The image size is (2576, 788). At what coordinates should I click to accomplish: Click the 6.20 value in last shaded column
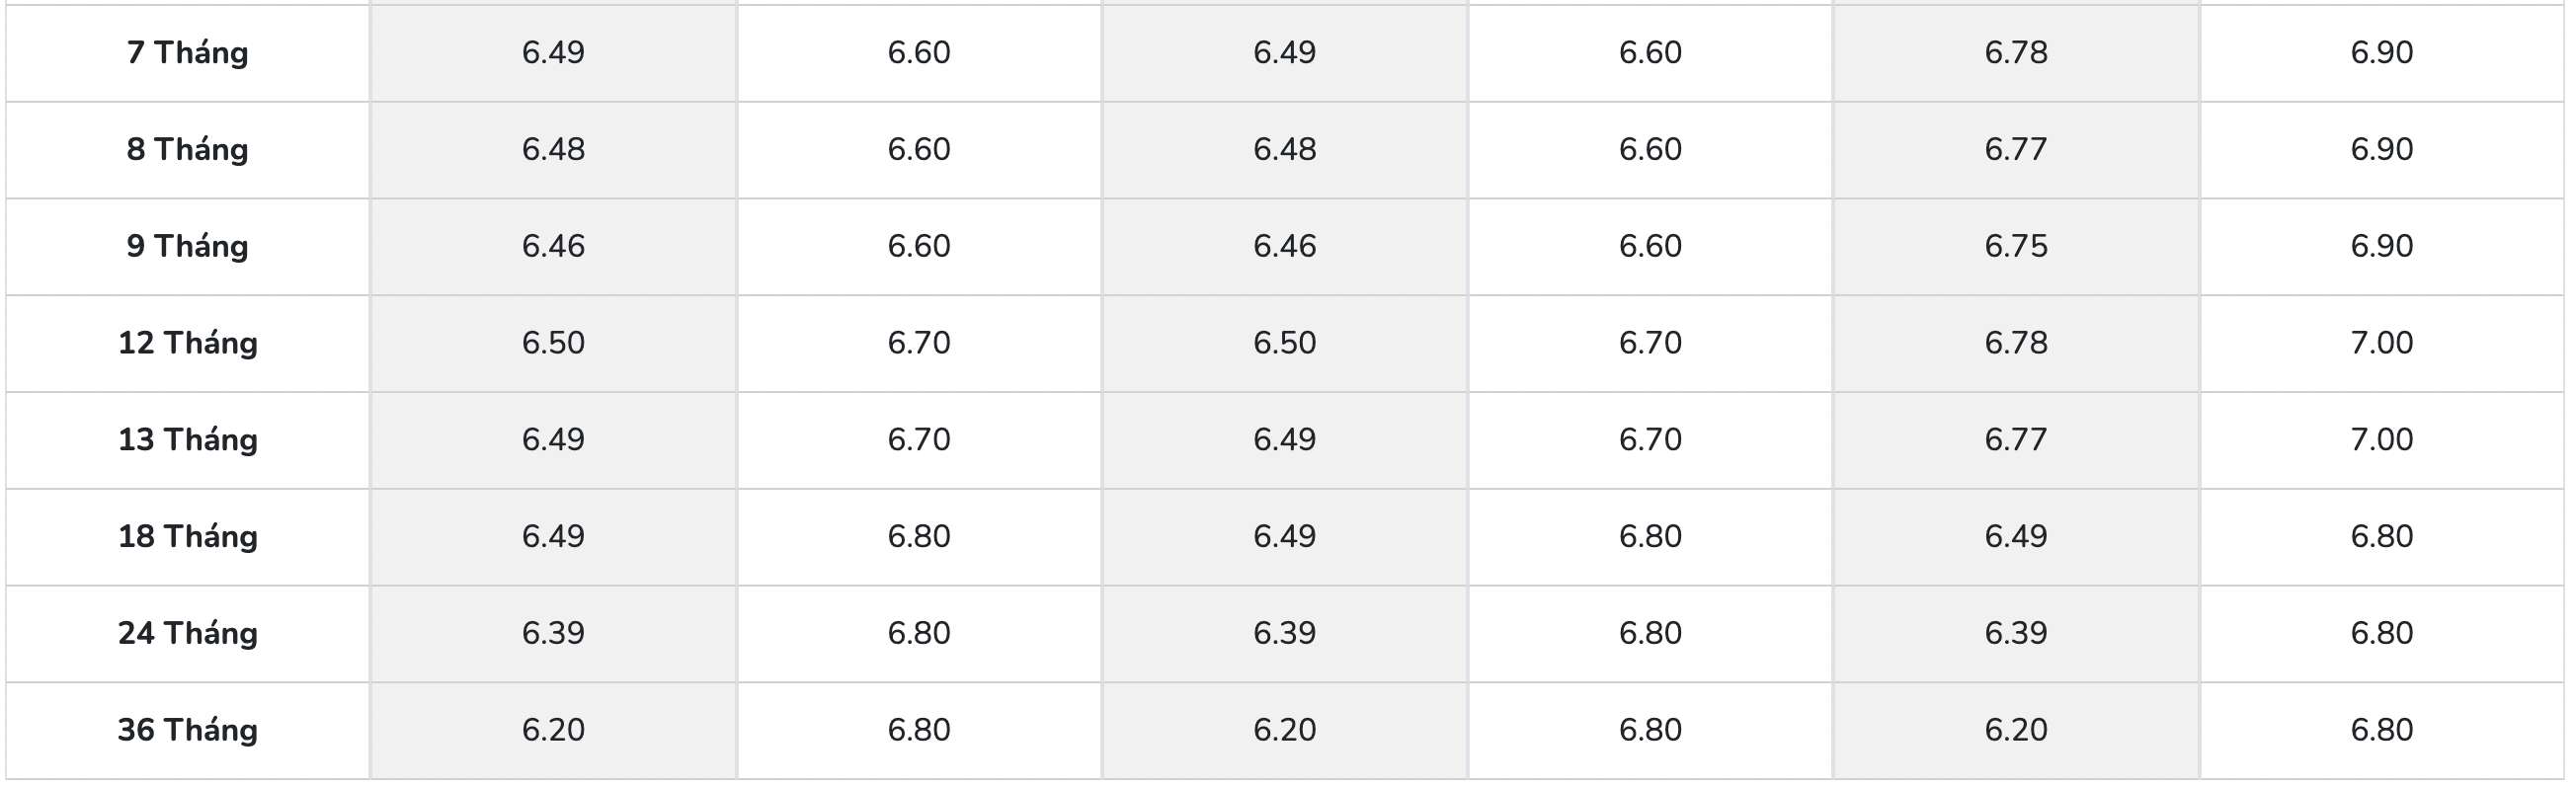2016,730
